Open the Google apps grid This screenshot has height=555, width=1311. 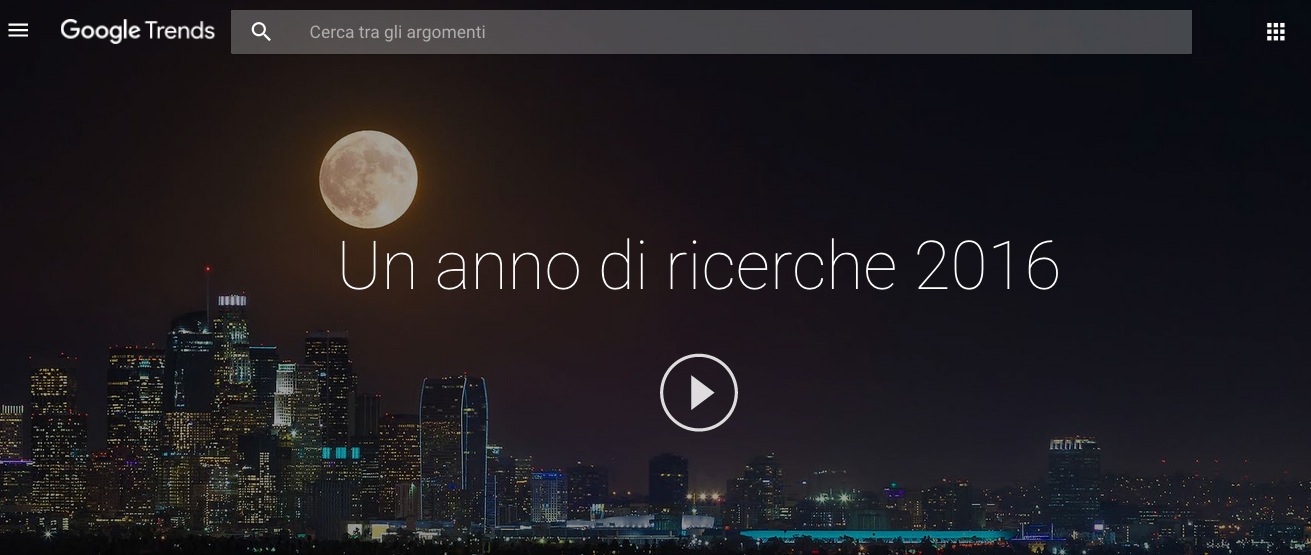(x=1275, y=32)
